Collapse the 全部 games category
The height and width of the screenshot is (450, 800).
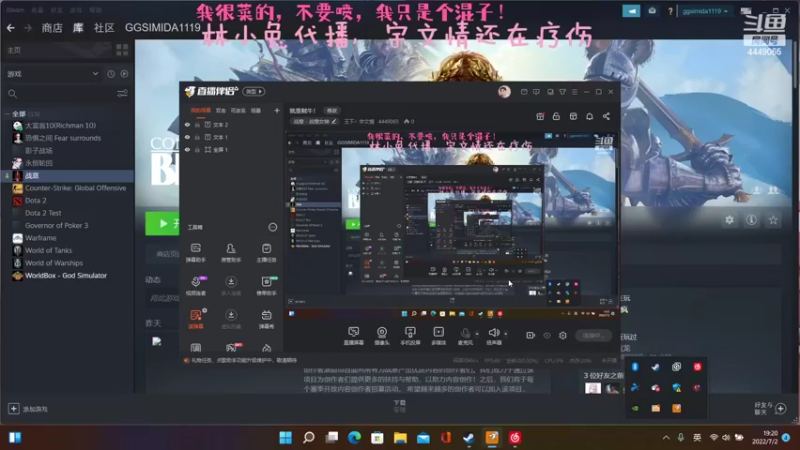(7, 114)
